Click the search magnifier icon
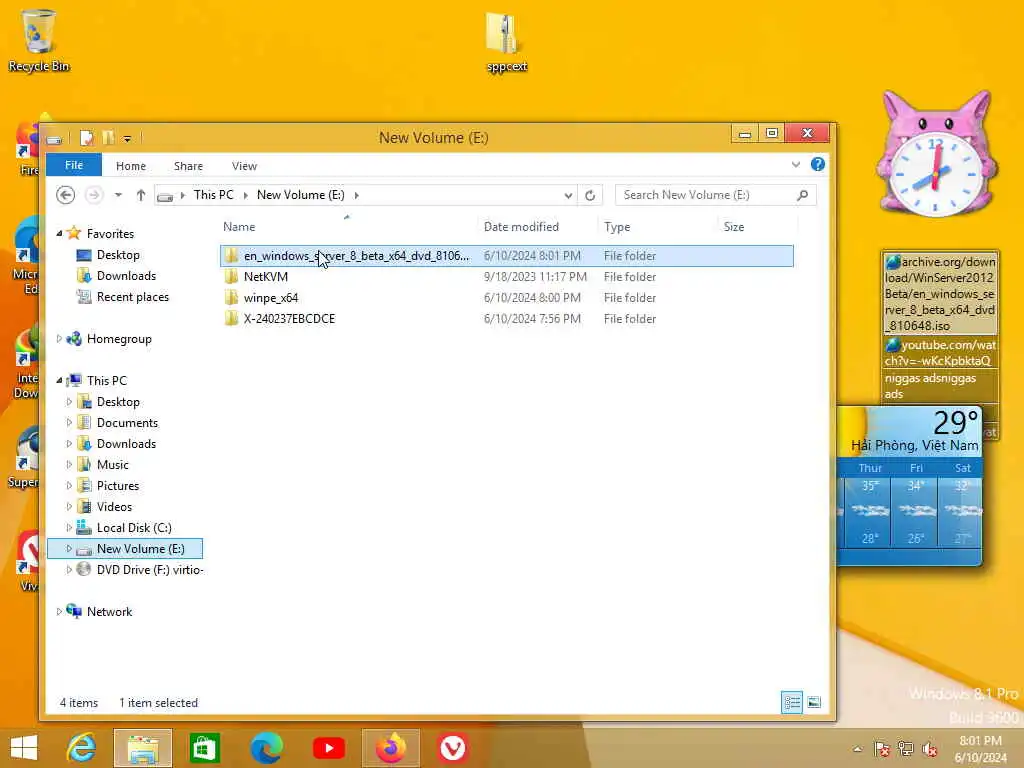 tap(803, 195)
